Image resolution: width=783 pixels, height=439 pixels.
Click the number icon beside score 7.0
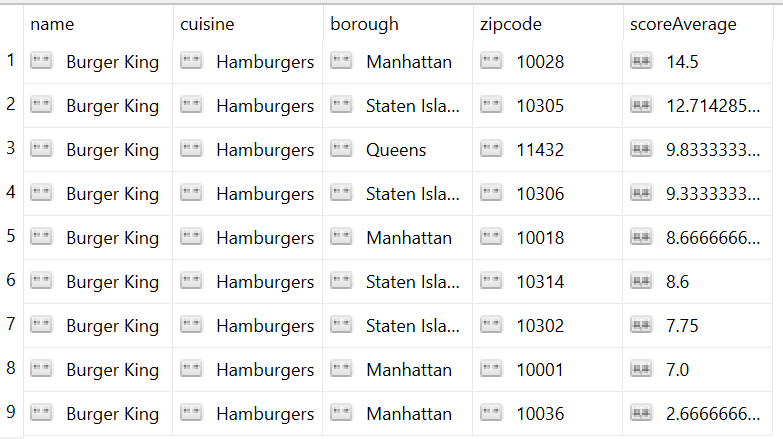641,370
